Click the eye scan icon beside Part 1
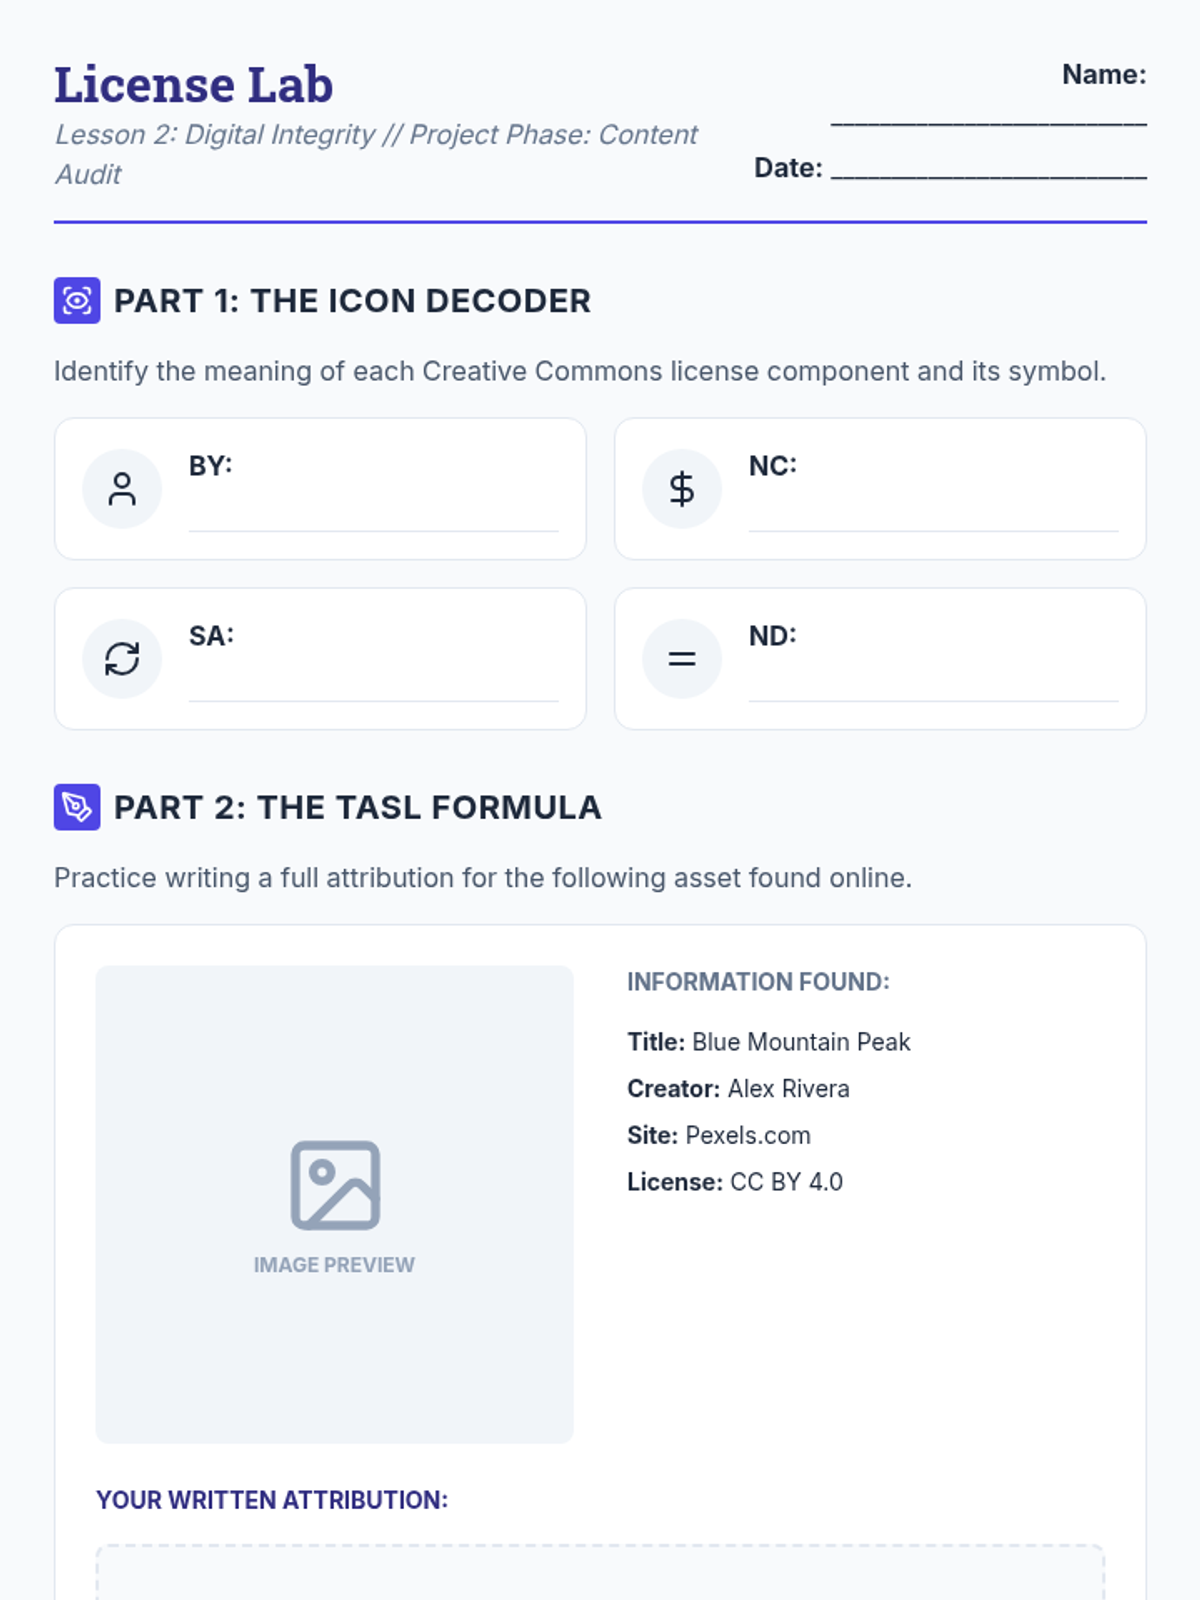1200x1600 pixels. click(x=77, y=301)
